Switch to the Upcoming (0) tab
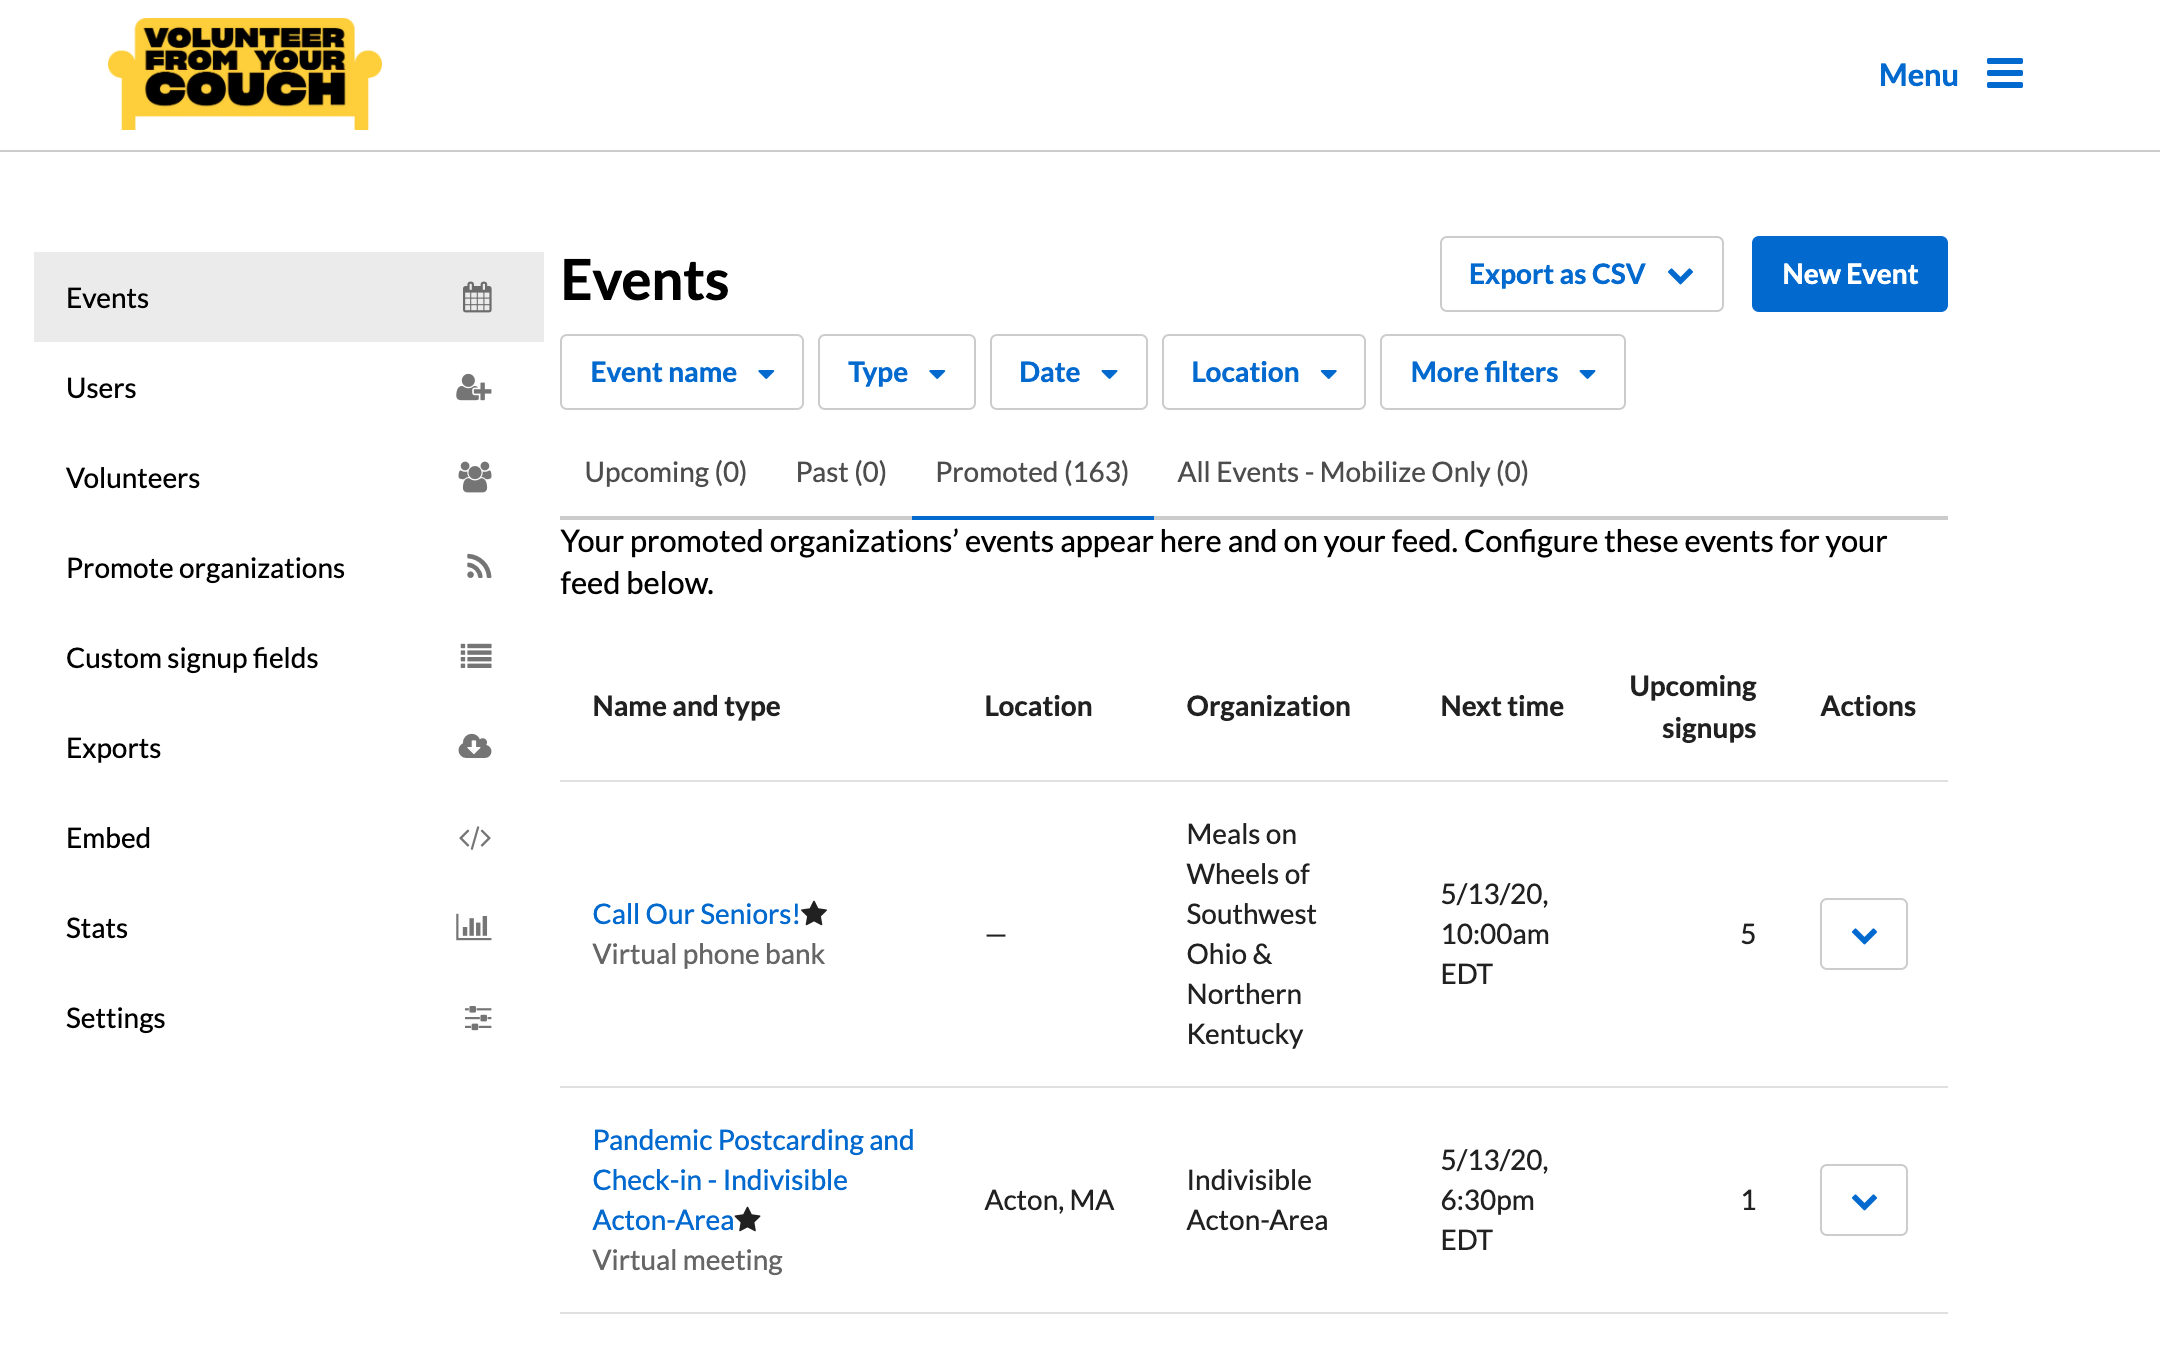The image size is (2160, 1350). click(666, 472)
